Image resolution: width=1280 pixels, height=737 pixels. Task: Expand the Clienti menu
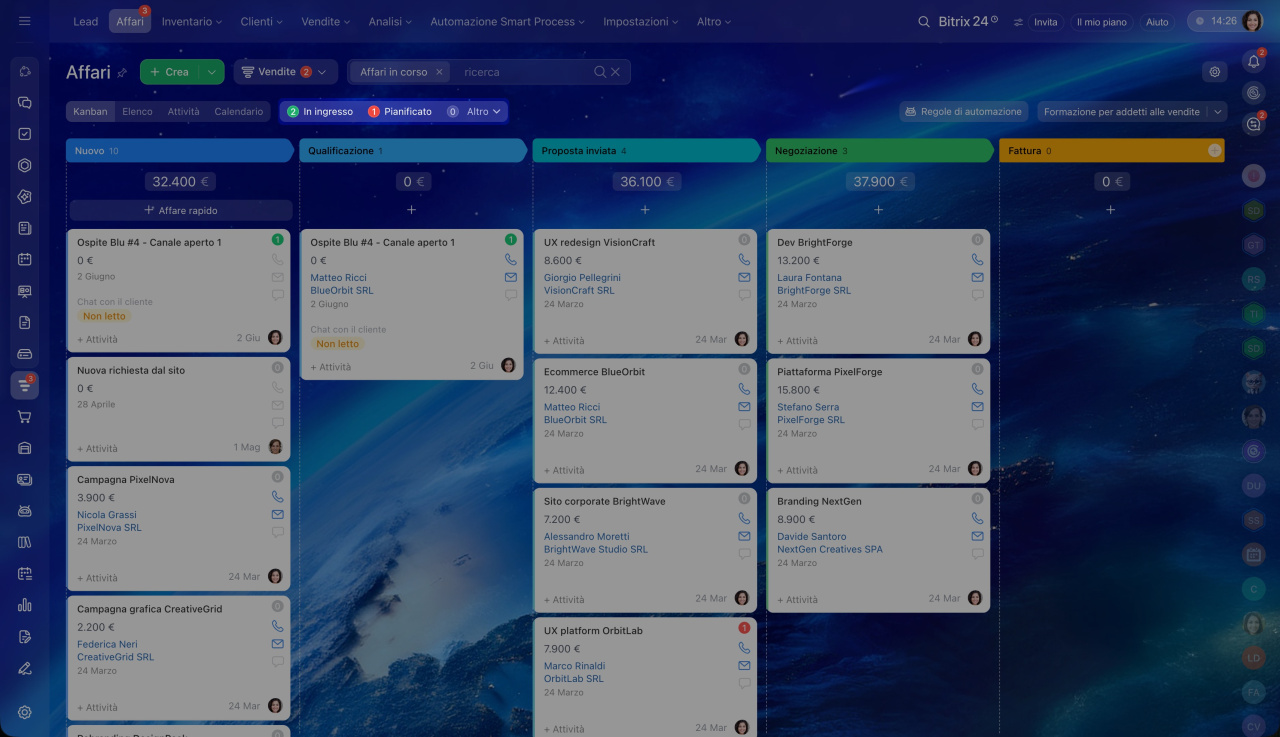pyautogui.click(x=262, y=21)
